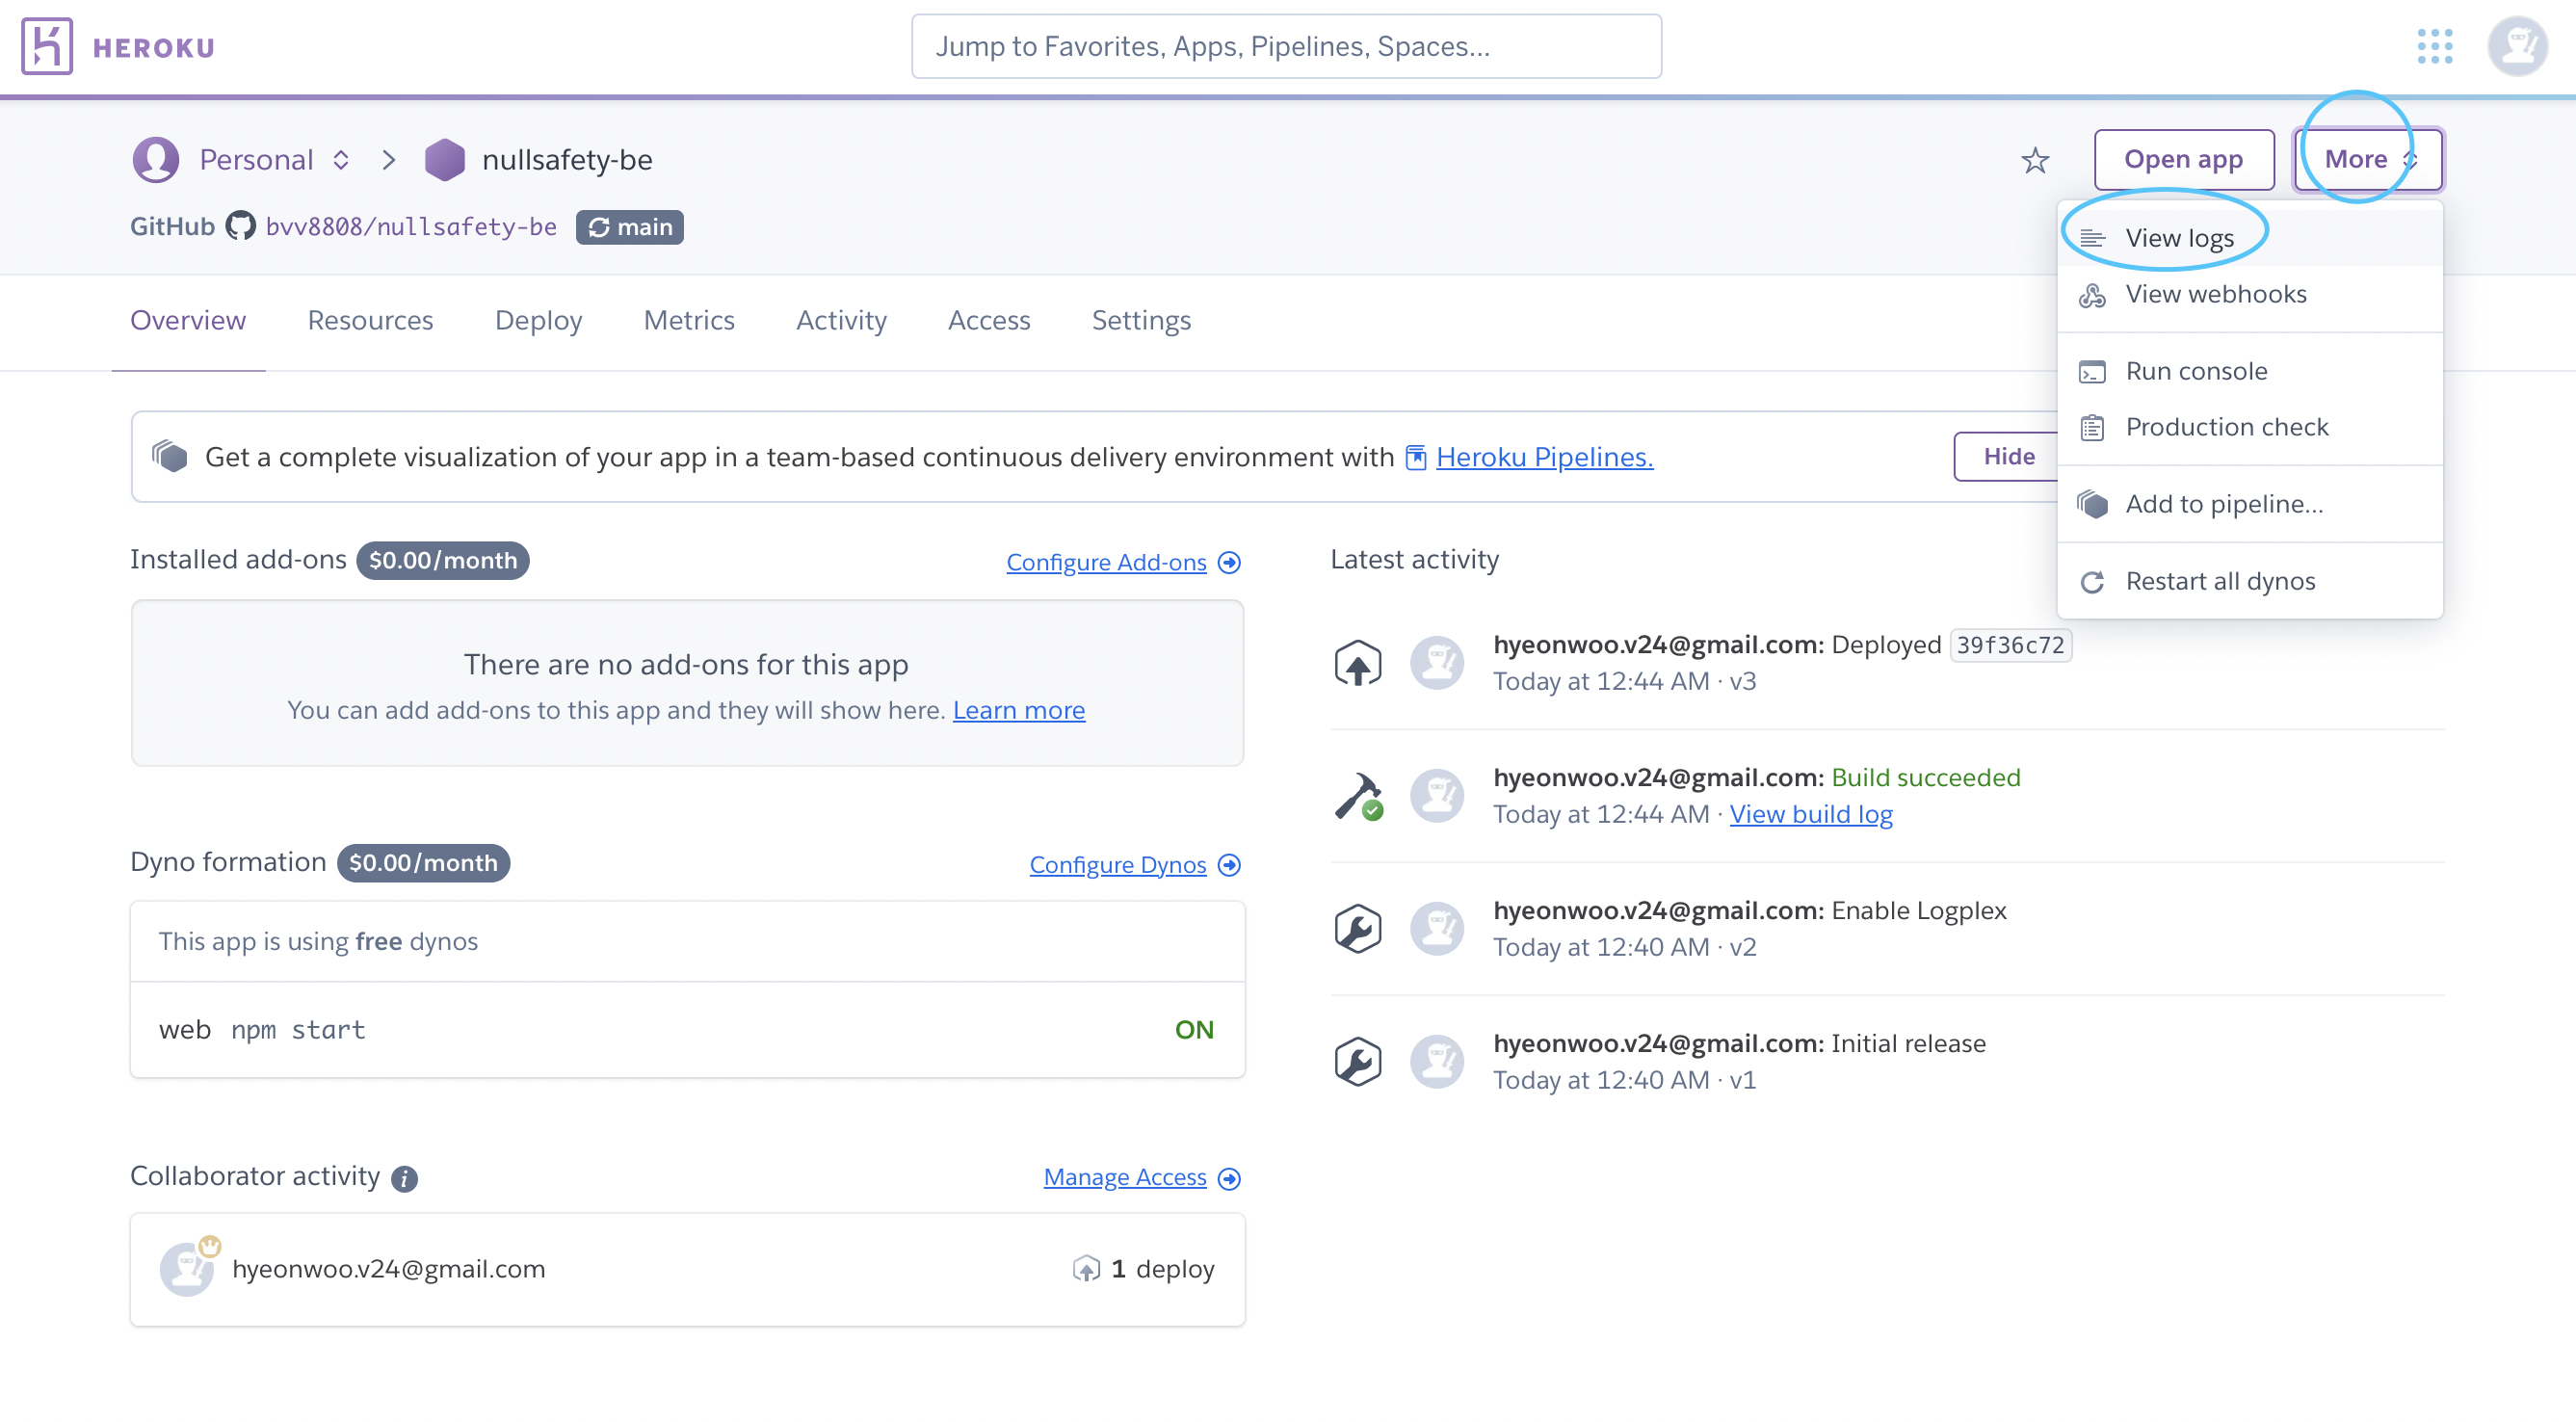
Task: Open the app switcher grid icon
Action: [x=2434, y=46]
